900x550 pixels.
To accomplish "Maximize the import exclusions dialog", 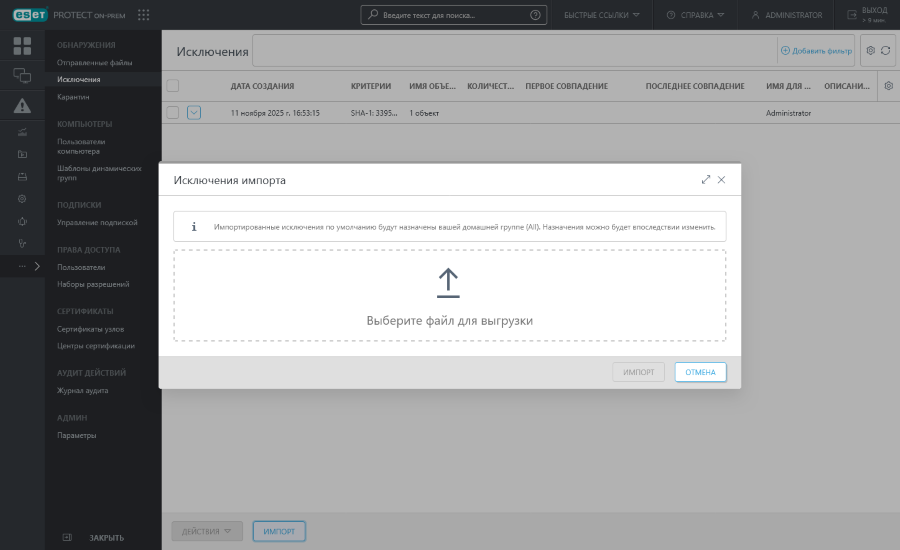I will tap(705, 180).
